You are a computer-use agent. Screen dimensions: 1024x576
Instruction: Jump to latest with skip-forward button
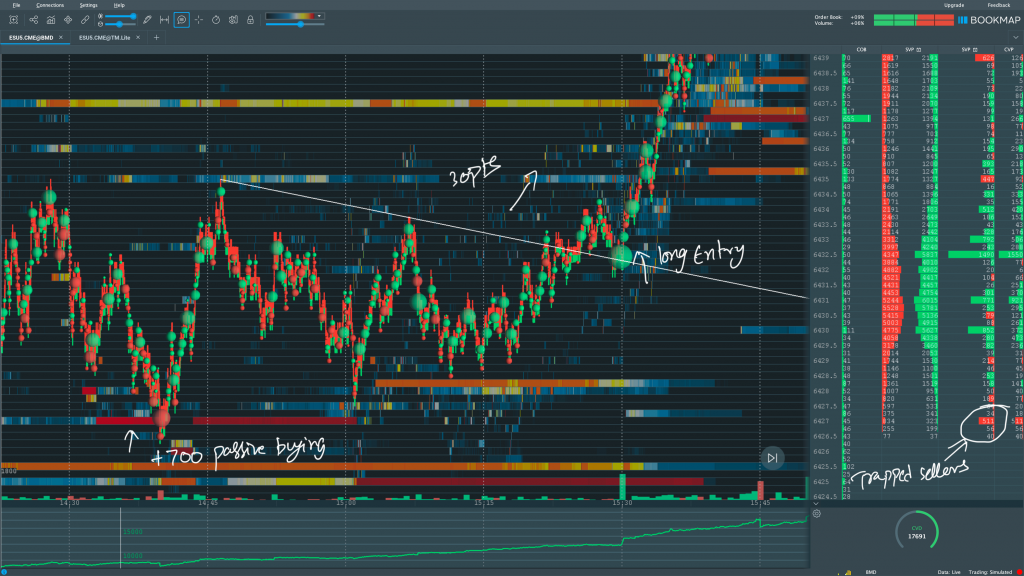click(x=772, y=458)
